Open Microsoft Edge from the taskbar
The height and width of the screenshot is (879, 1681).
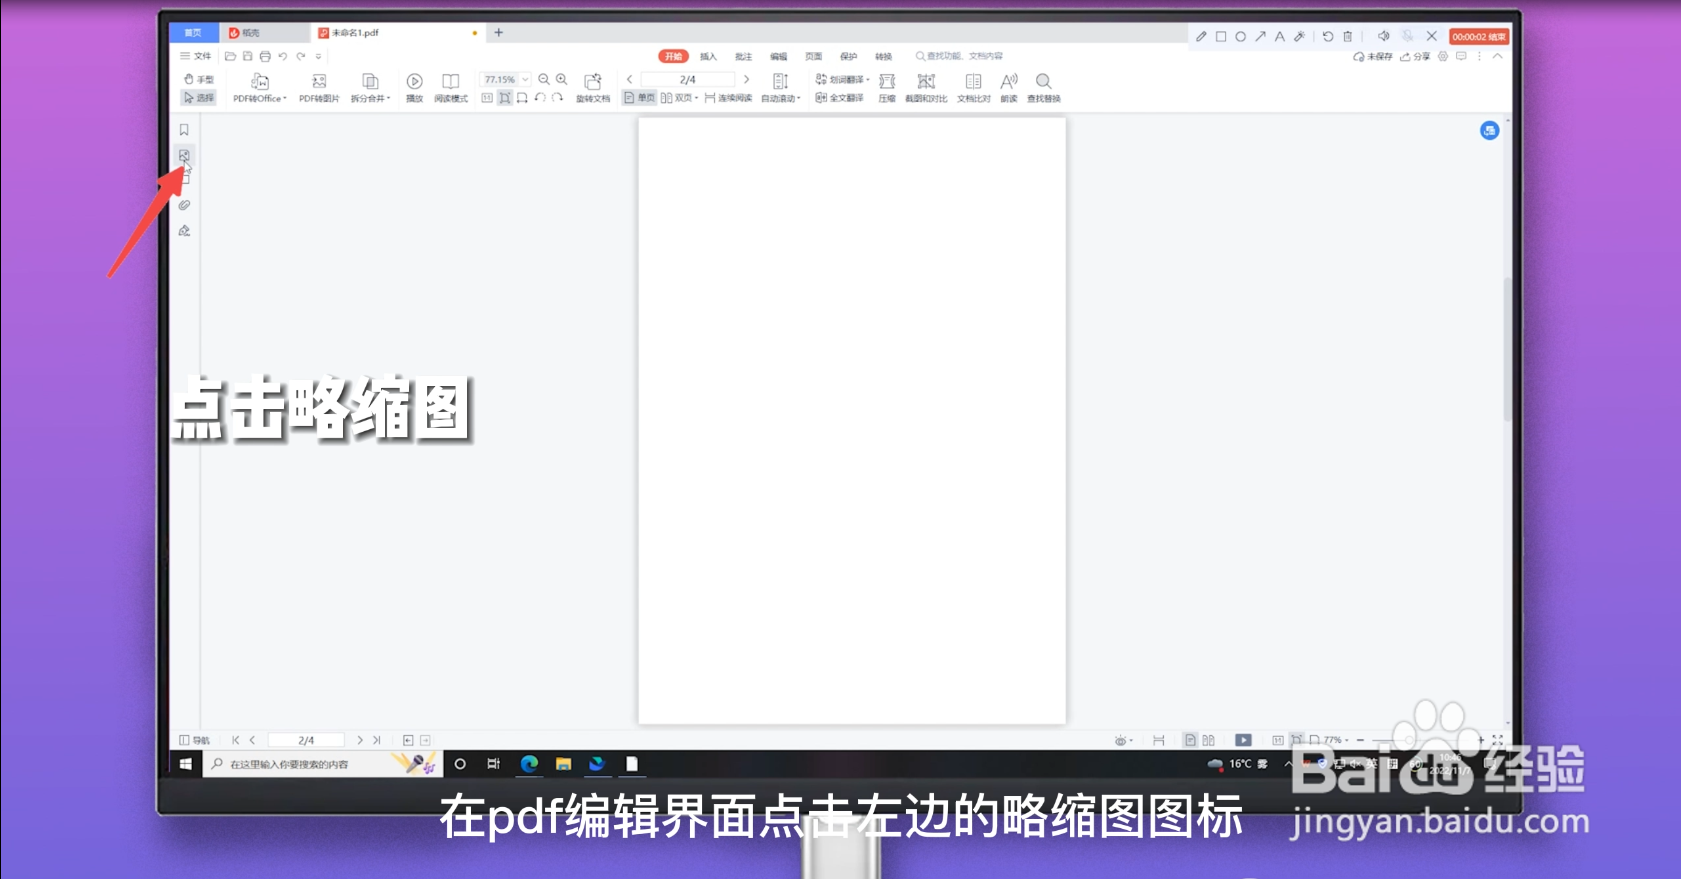[529, 764]
